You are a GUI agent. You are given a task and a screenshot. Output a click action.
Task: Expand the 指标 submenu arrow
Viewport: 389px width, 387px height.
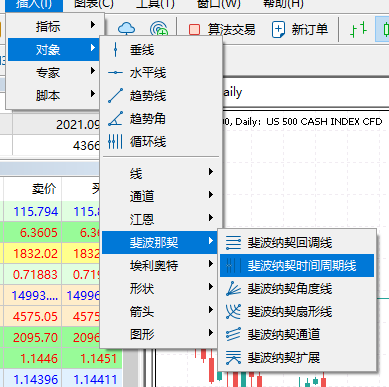coord(93,25)
